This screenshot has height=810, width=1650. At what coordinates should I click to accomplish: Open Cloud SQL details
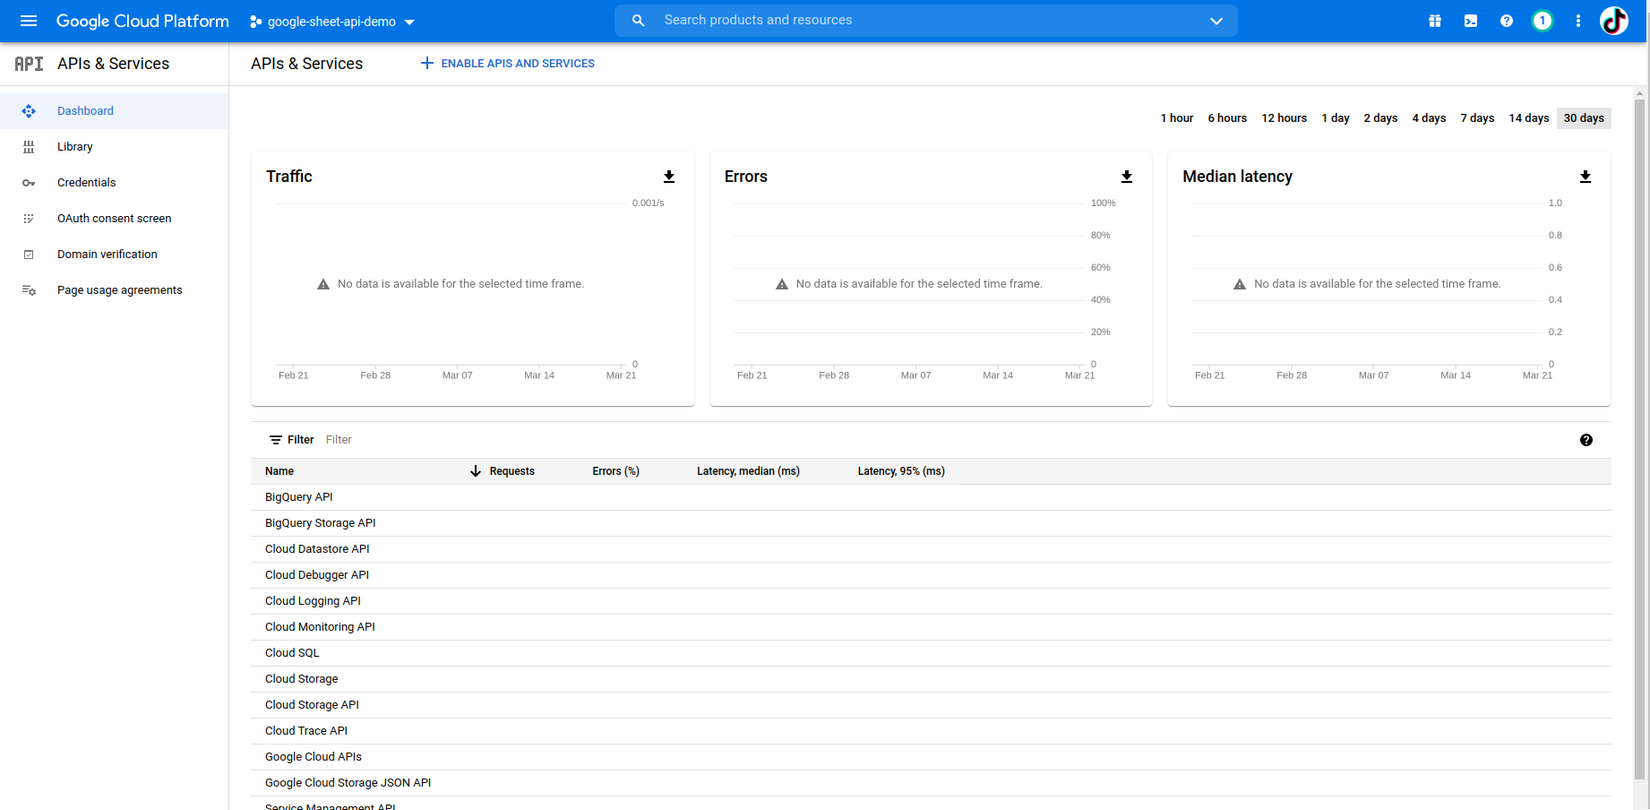(292, 653)
